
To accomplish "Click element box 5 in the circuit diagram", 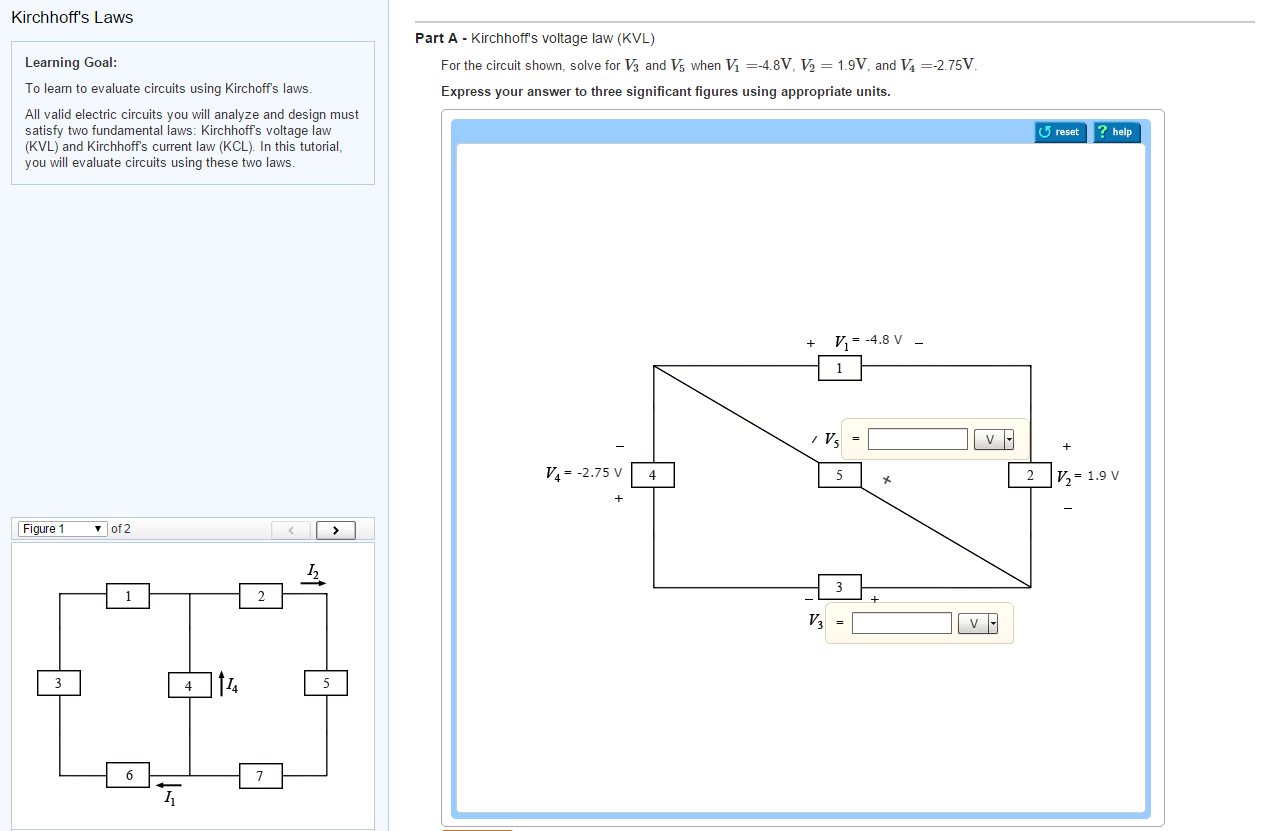I will 839,475.
